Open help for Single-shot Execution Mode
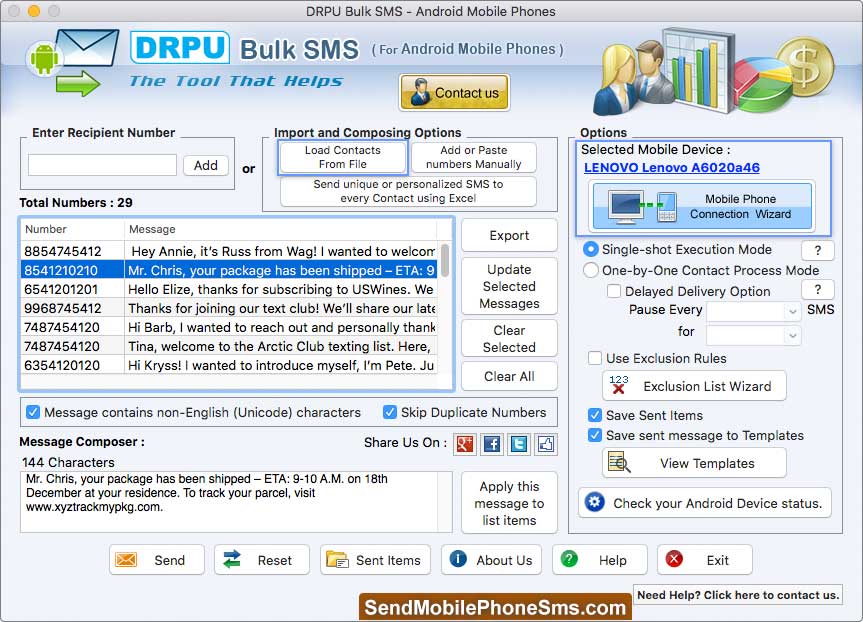This screenshot has height=622, width=863. (818, 250)
